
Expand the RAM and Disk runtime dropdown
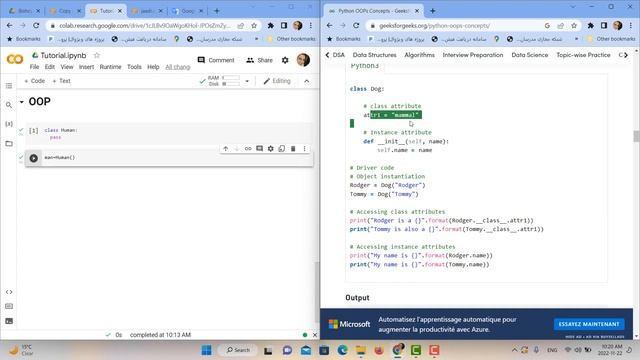(x=247, y=81)
